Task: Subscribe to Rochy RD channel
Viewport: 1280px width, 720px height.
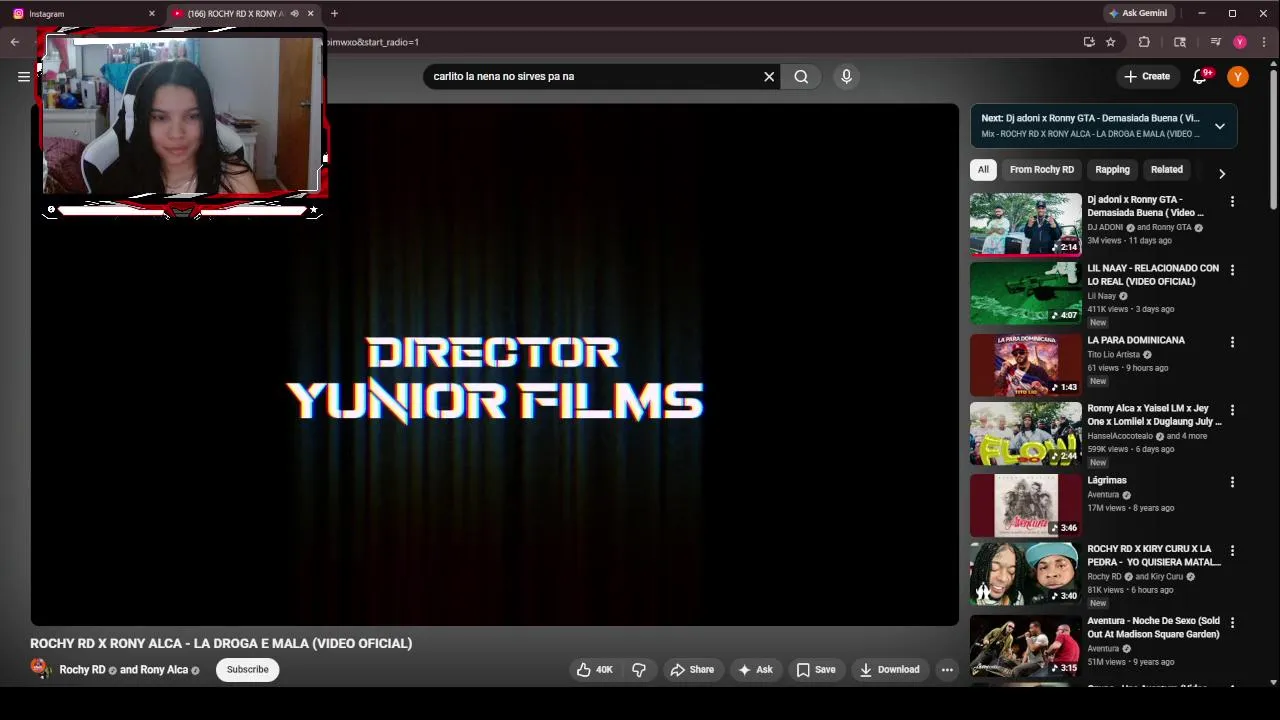Action: pyautogui.click(x=247, y=670)
